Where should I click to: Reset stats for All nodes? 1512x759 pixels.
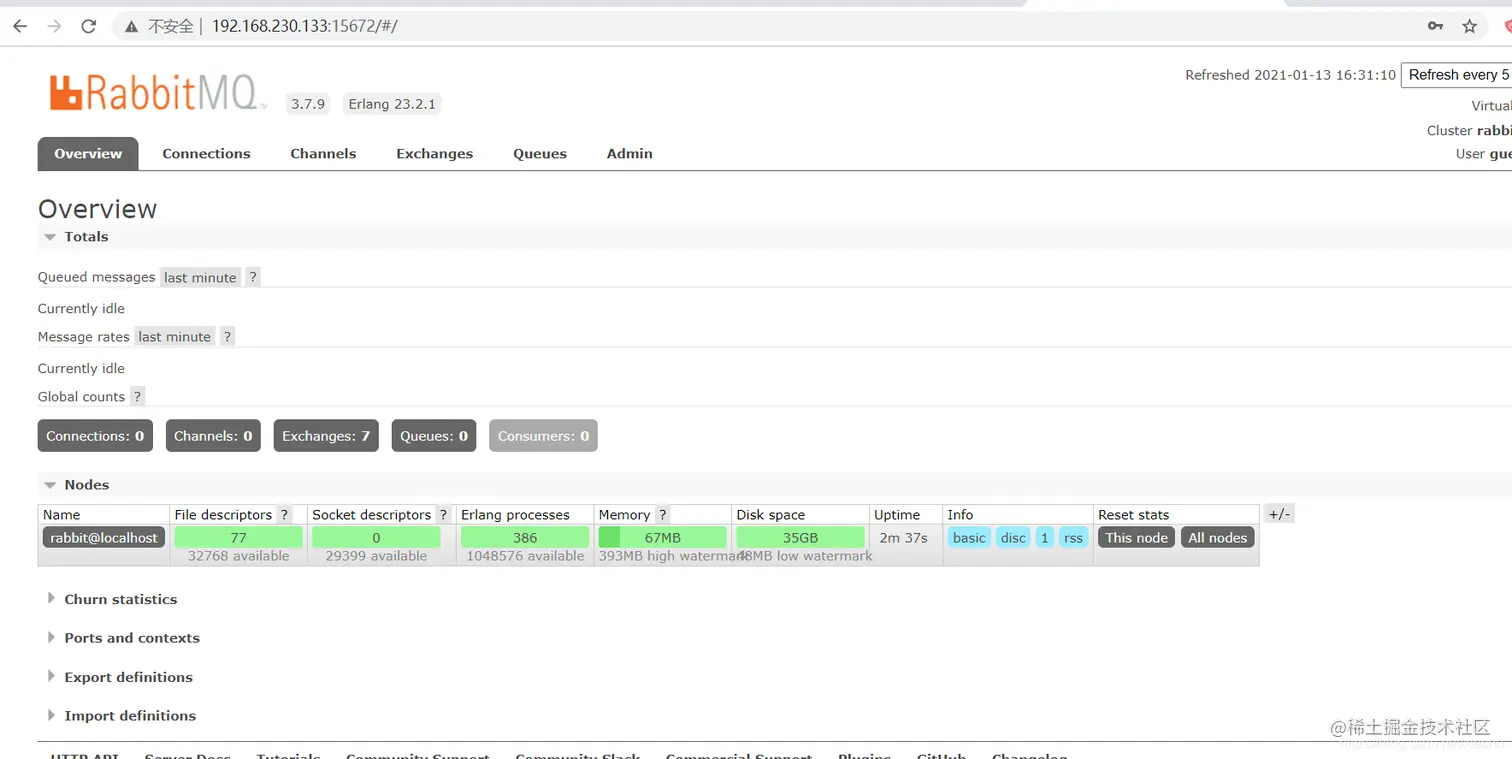[x=1217, y=538]
